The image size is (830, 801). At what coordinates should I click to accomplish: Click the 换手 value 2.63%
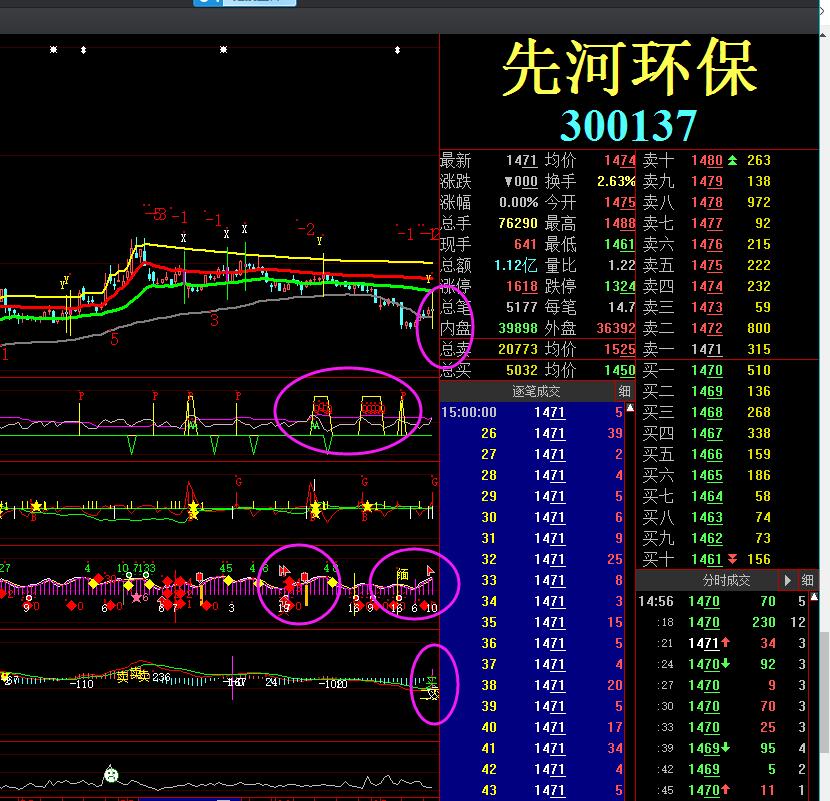[x=616, y=182]
